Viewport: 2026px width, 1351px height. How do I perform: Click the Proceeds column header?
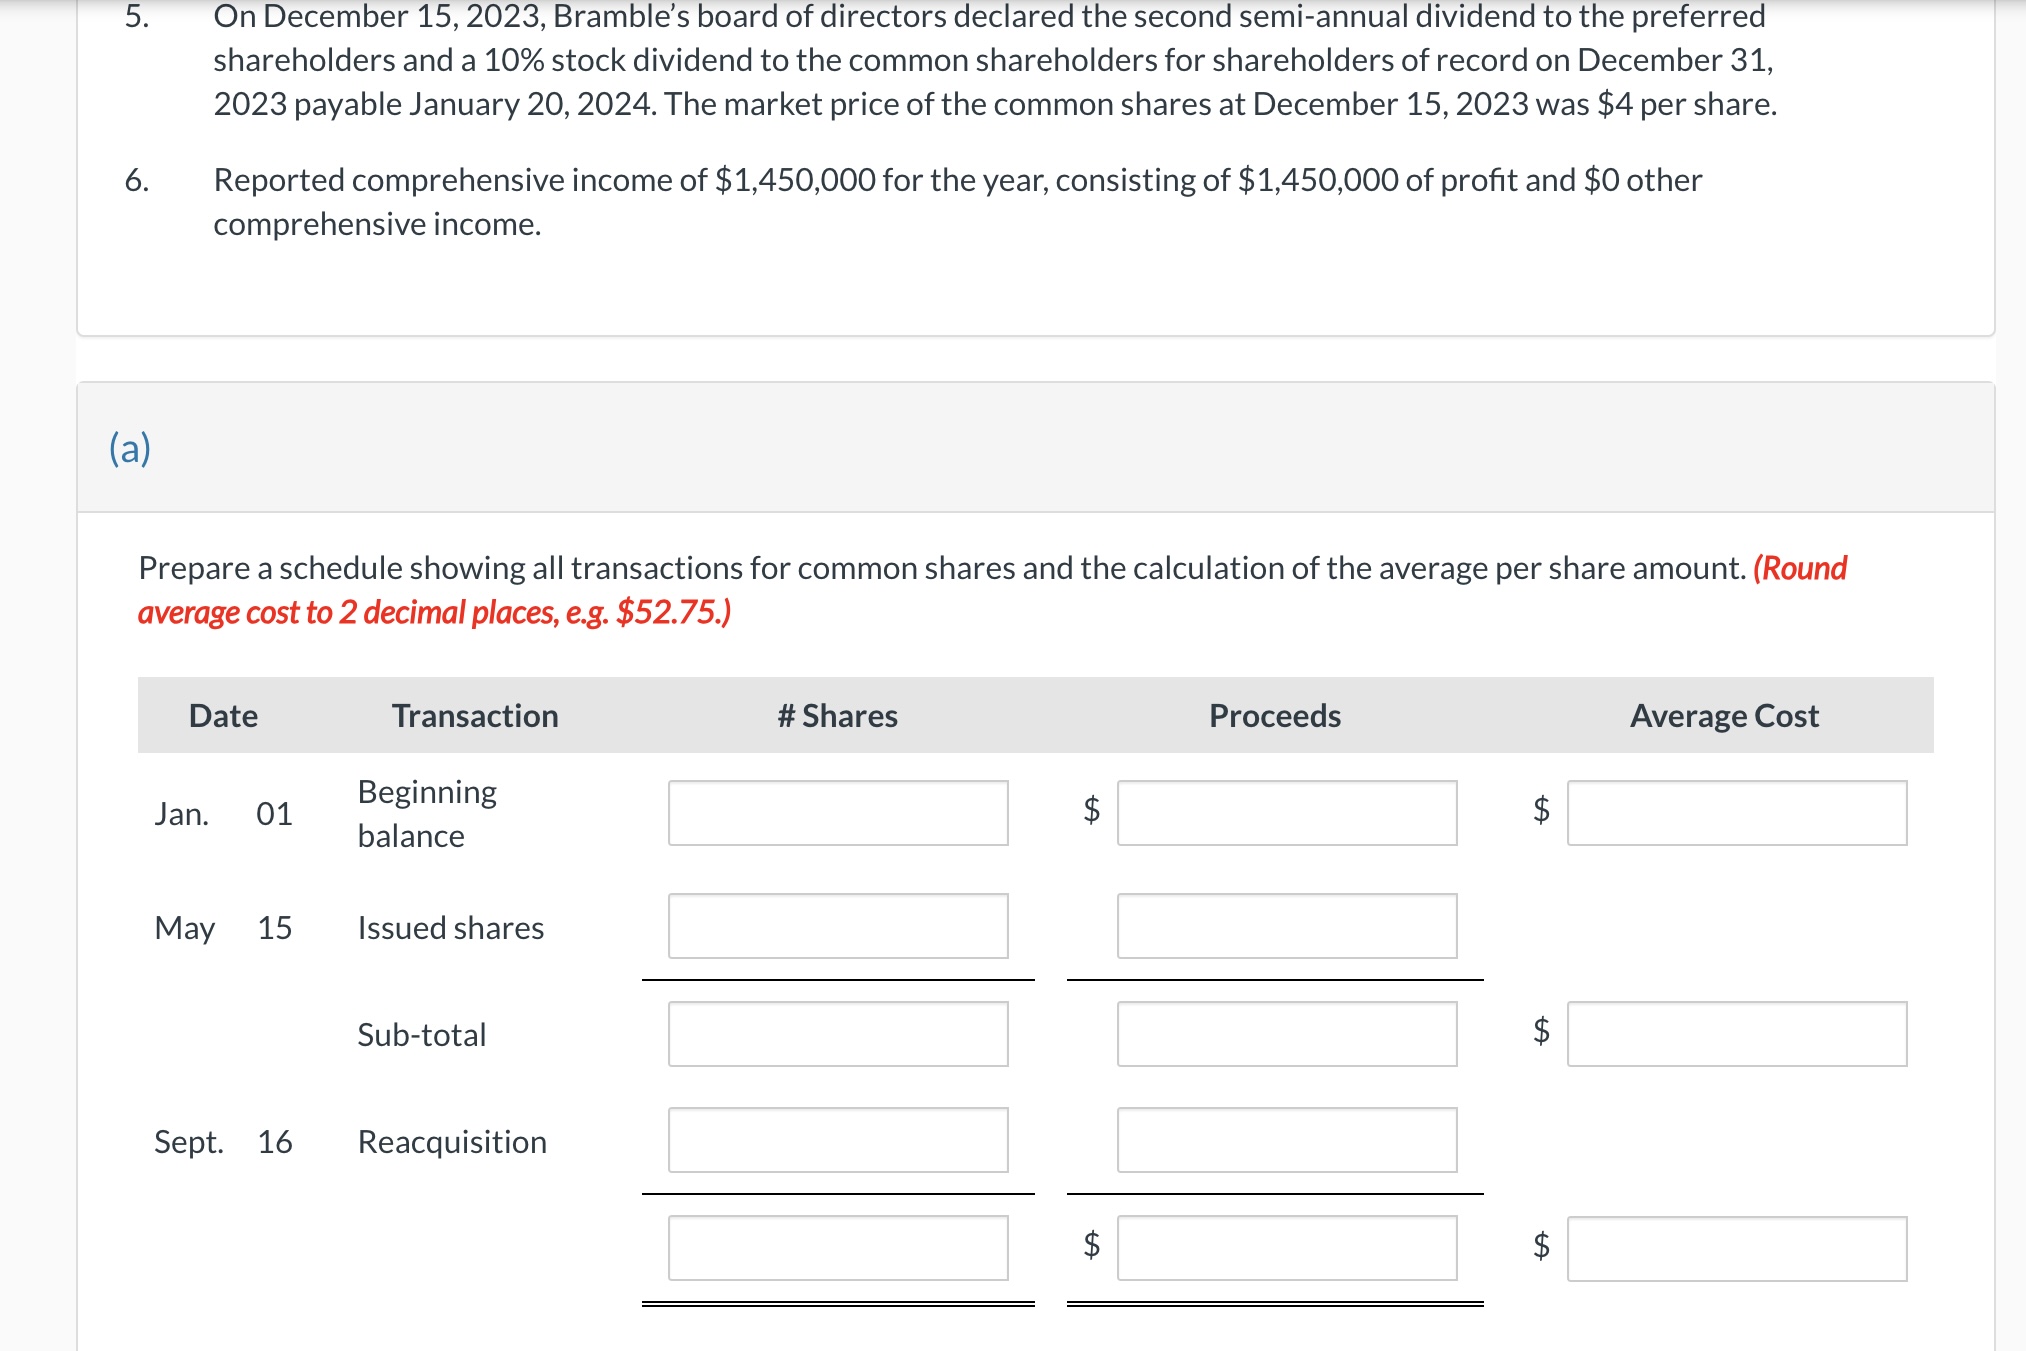coord(1274,716)
